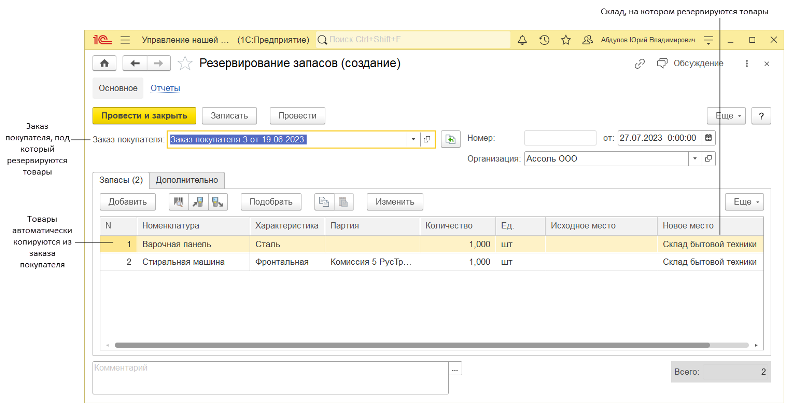Focus the Номер input field
800x403 pixels.
pyautogui.click(x=560, y=138)
